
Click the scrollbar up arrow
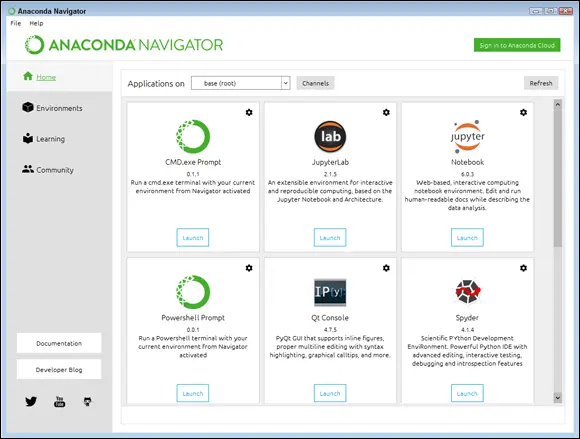click(558, 104)
